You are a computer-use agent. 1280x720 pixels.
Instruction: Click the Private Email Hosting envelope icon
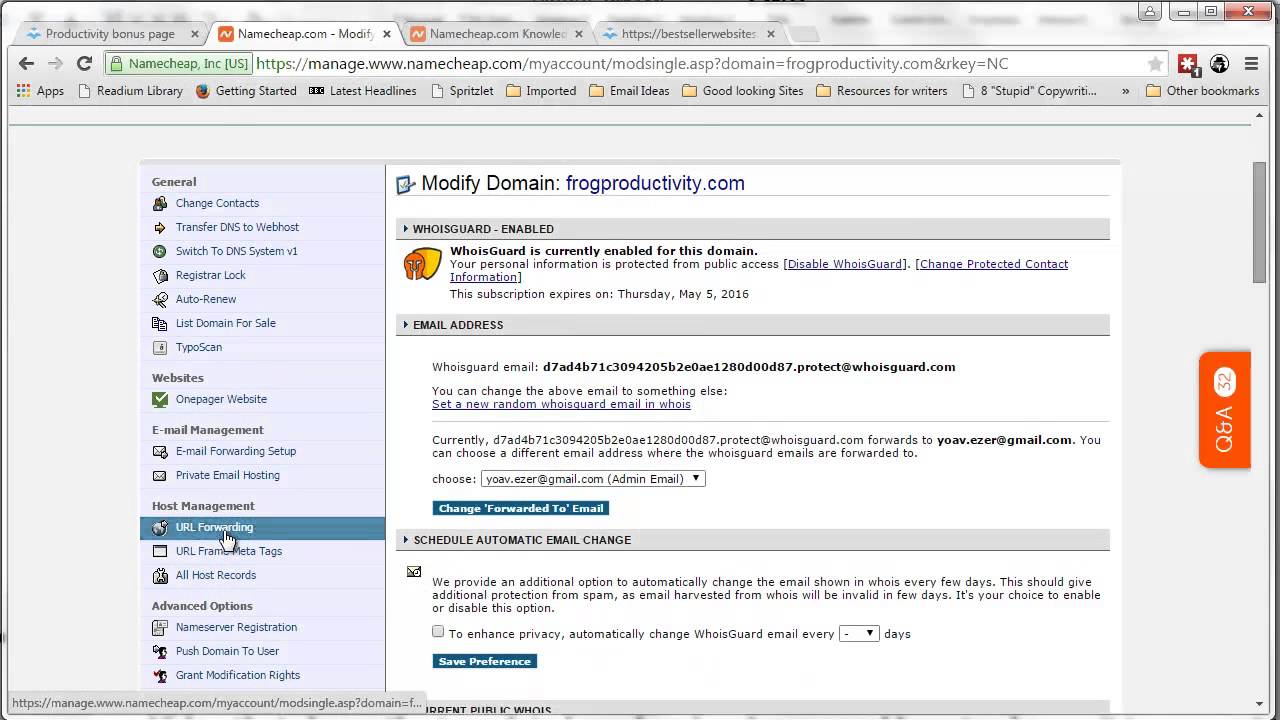160,475
